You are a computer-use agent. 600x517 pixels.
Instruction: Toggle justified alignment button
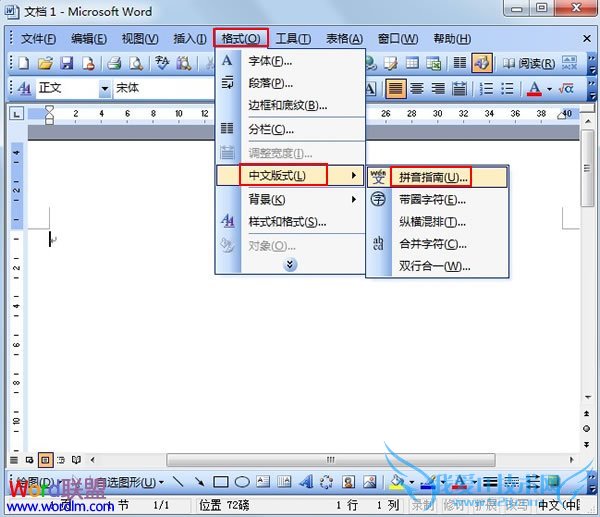pos(395,89)
